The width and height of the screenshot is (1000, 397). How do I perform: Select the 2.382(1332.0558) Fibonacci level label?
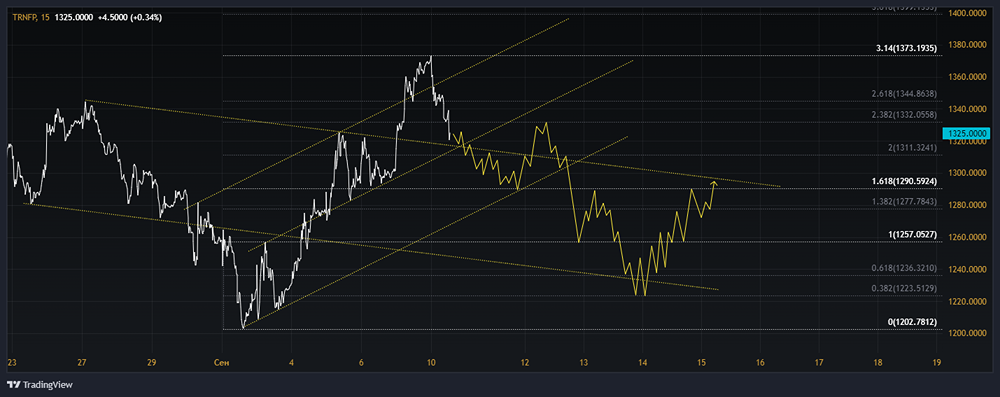click(x=904, y=115)
